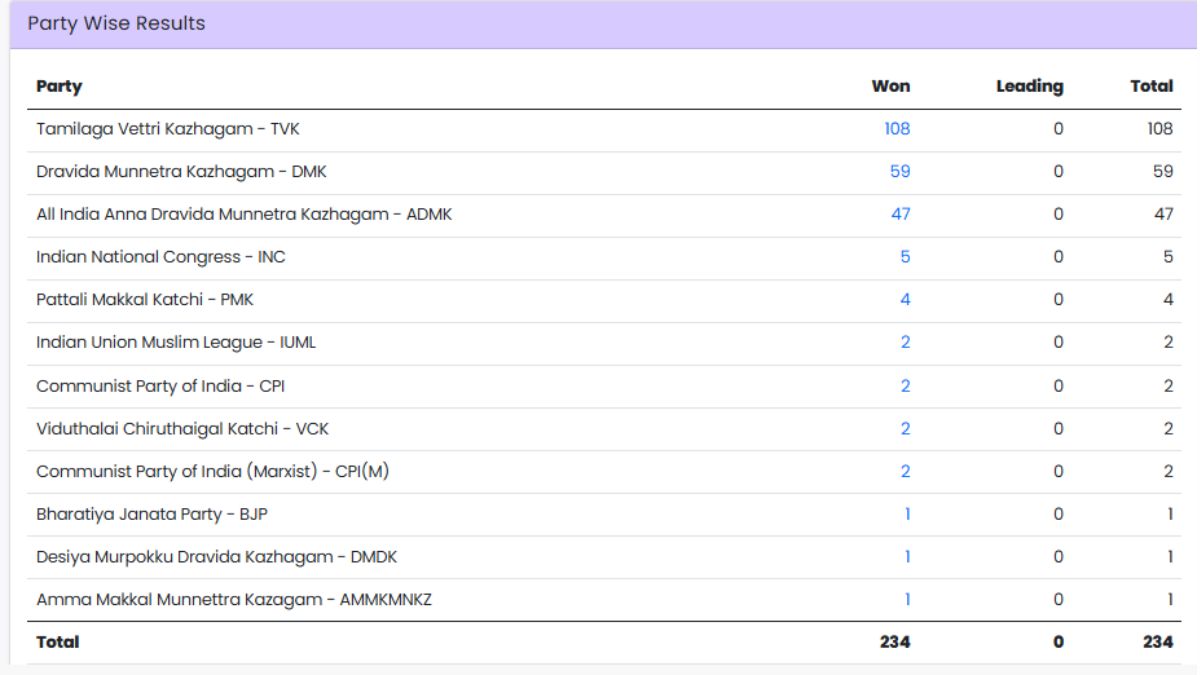Open INC won count link 5
The height and width of the screenshot is (675, 1200).
(905, 257)
